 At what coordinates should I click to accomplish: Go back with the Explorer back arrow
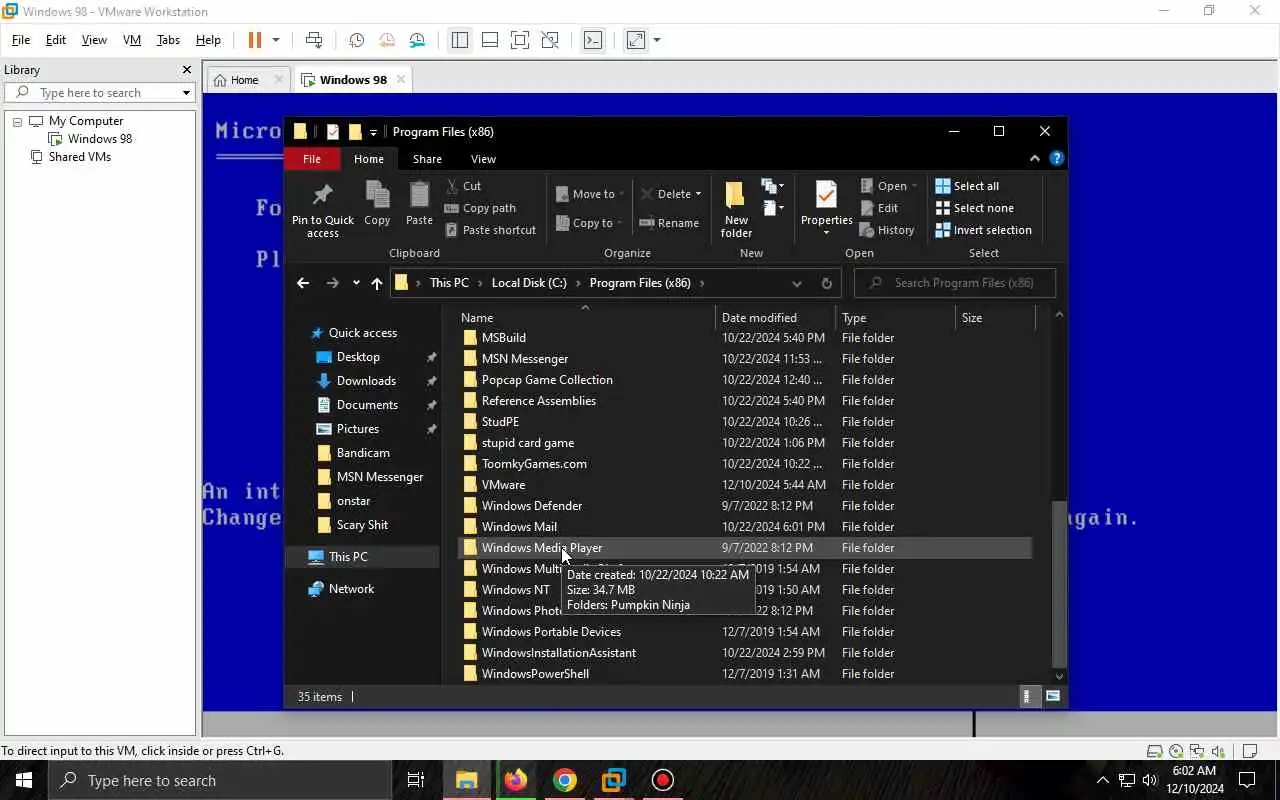pyautogui.click(x=303, y=283)
